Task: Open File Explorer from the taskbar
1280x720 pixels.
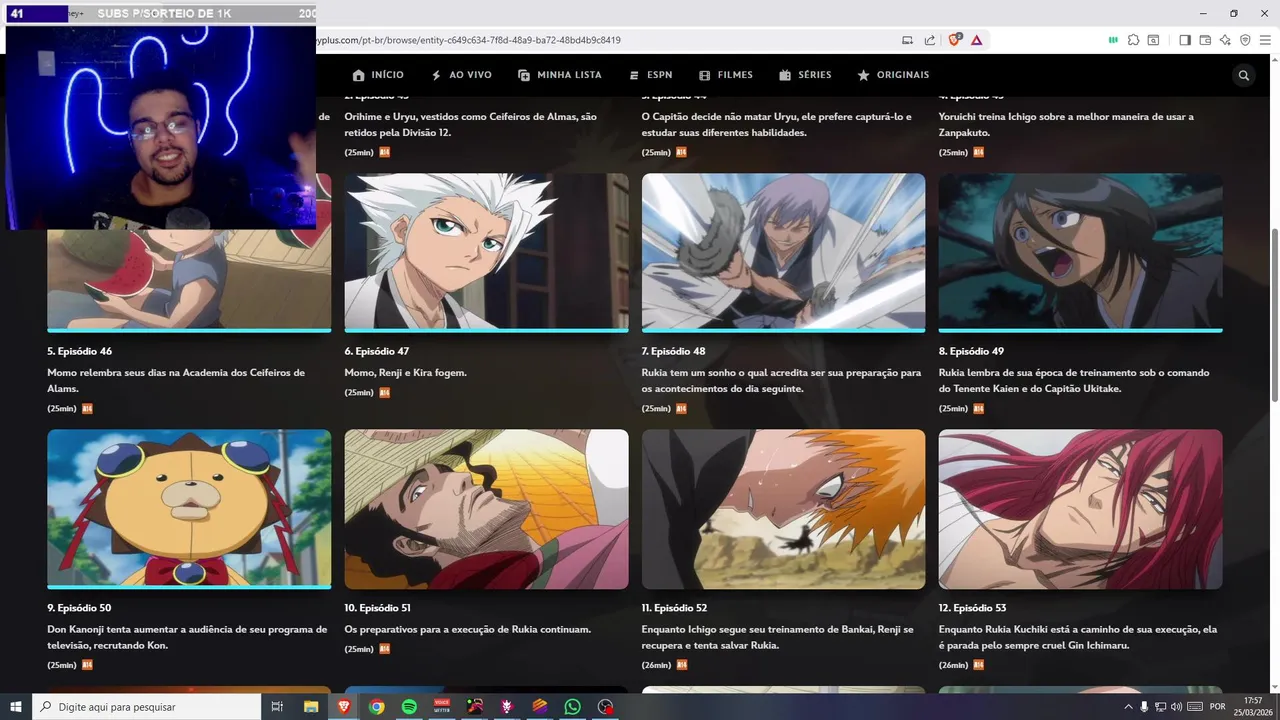Action: pos(311,707)
